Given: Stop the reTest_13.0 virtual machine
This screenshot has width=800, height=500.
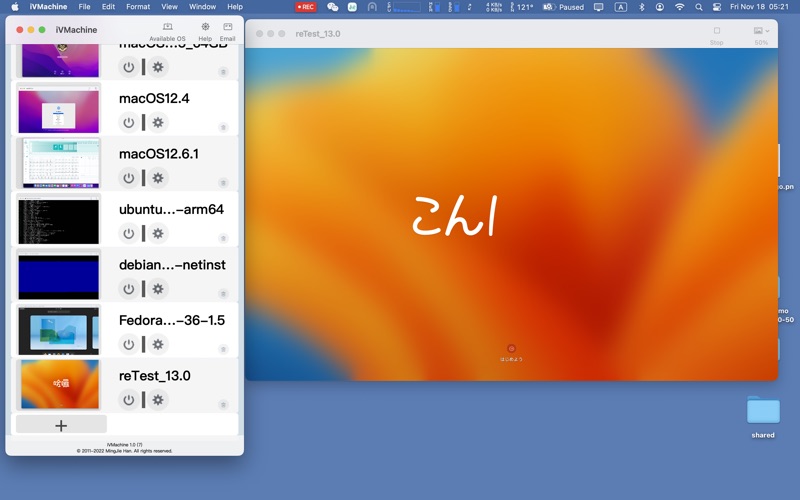Looking at the screenshot, I should (716, 35).
